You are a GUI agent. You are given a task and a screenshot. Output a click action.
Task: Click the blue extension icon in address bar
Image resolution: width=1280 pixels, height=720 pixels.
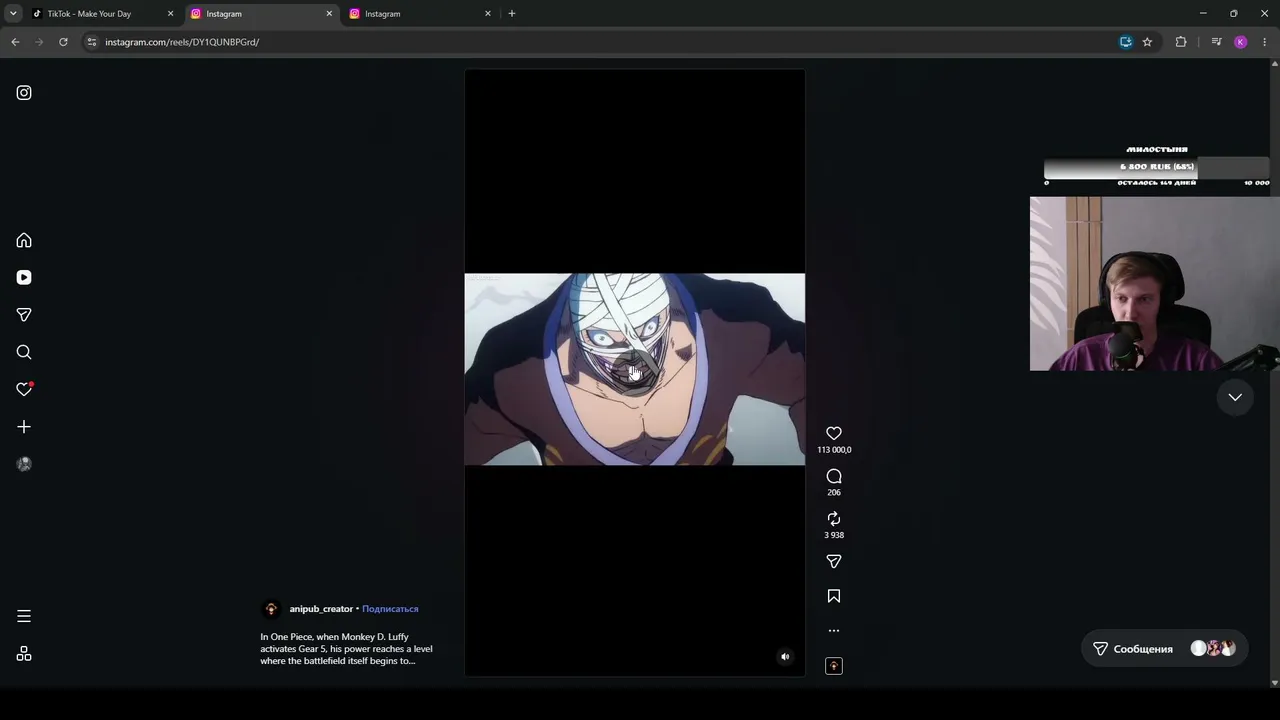(x=1126, y=42)
